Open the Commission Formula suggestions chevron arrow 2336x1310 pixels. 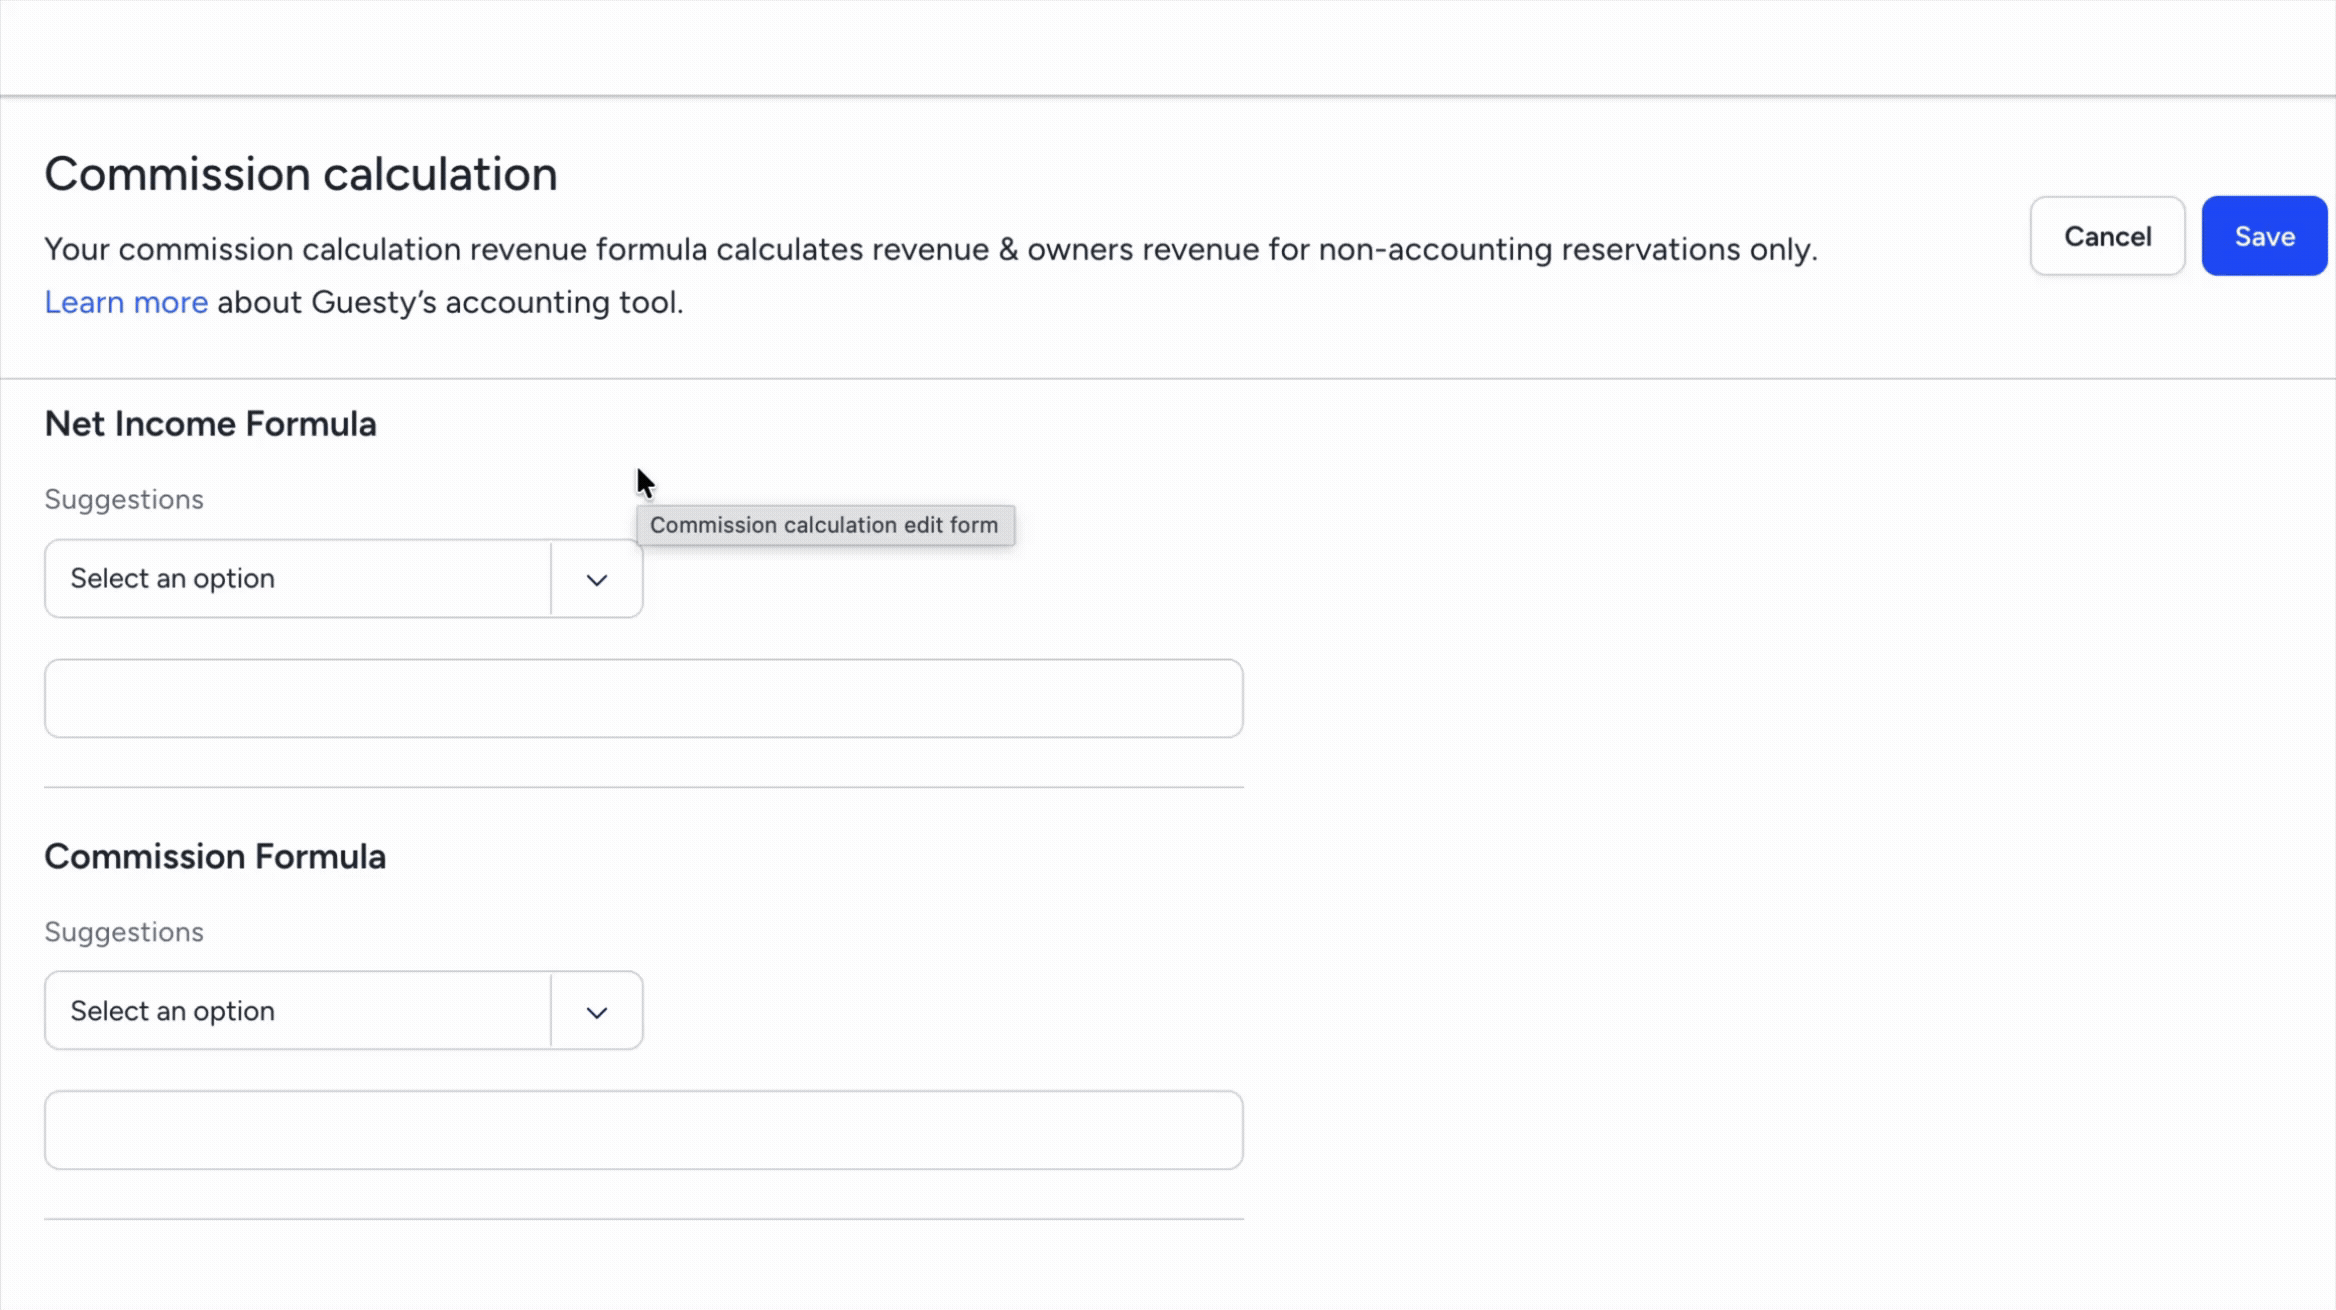point(597,1012)
